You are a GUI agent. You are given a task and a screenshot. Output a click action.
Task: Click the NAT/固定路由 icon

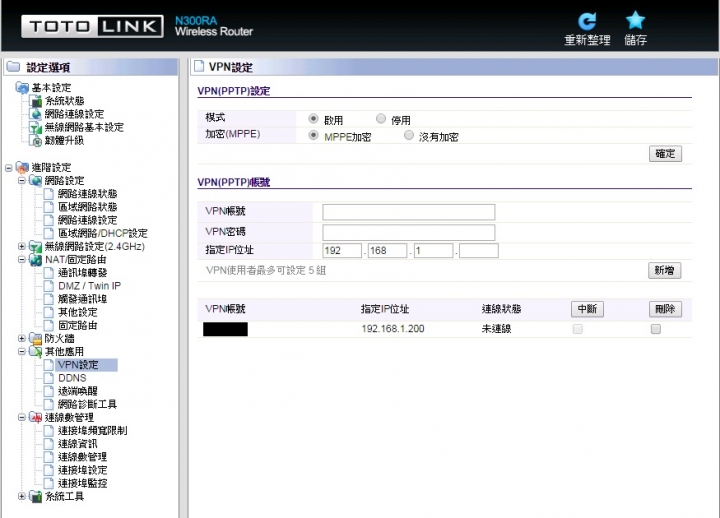click(x=36, y=259)
